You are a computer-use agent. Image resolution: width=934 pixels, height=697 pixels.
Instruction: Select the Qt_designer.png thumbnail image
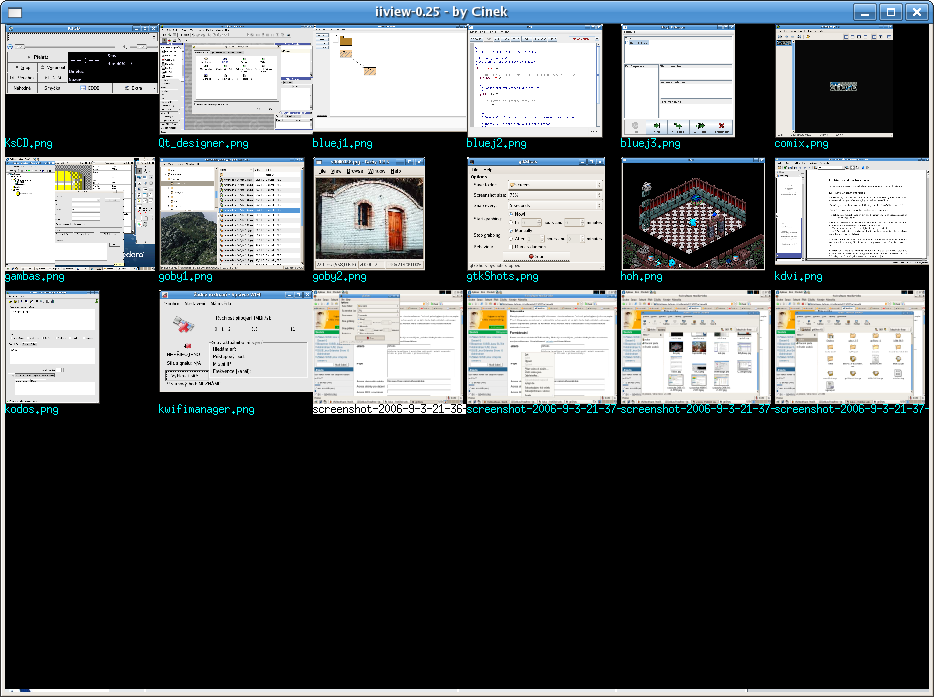[x=235, y=80]
